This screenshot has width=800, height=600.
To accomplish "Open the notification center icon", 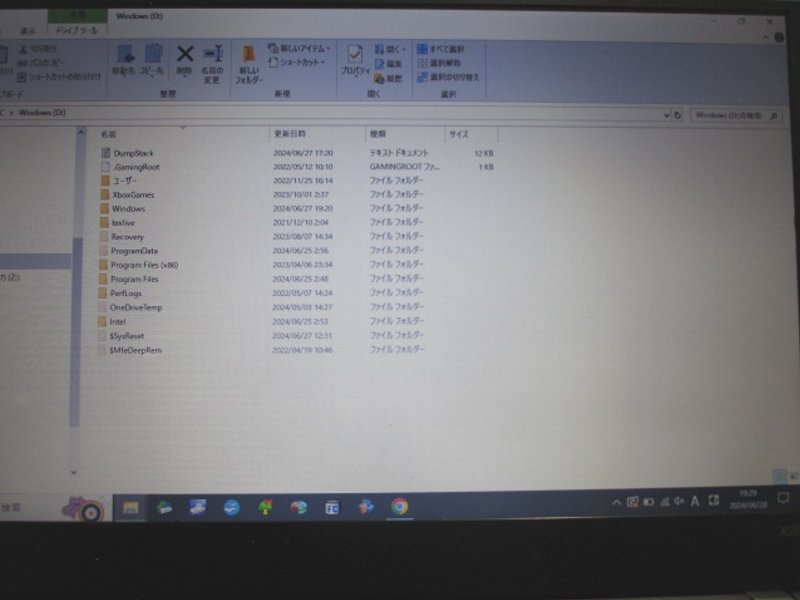I will tap(783, 498).
